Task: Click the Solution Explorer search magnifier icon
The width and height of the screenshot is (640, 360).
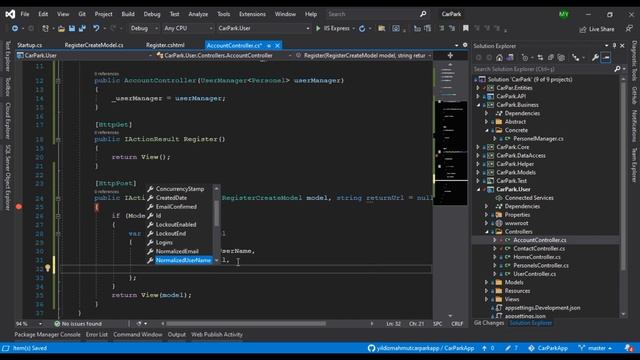Action: point(617,69)
